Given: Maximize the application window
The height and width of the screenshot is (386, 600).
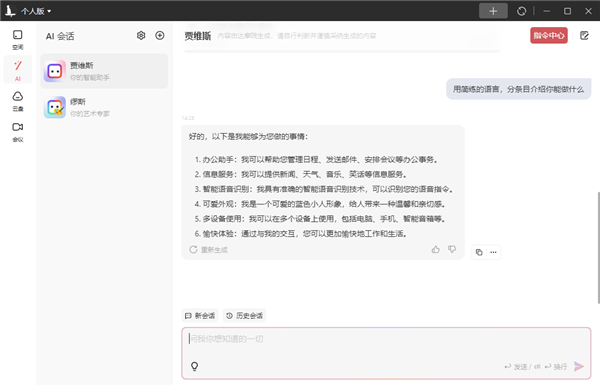Looking at the screenshot, I should tap(567, 11).
